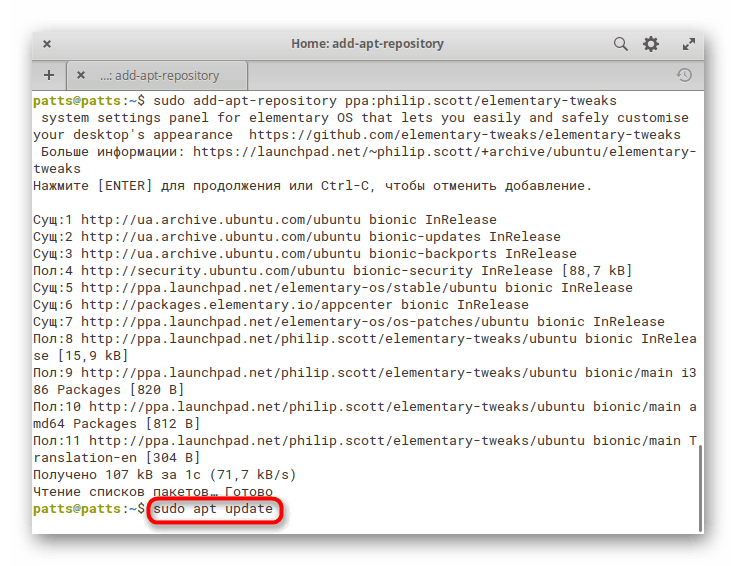
Task: Click the 'Получено 107 kB за 1с' line
Action: (x=165, y=474)
